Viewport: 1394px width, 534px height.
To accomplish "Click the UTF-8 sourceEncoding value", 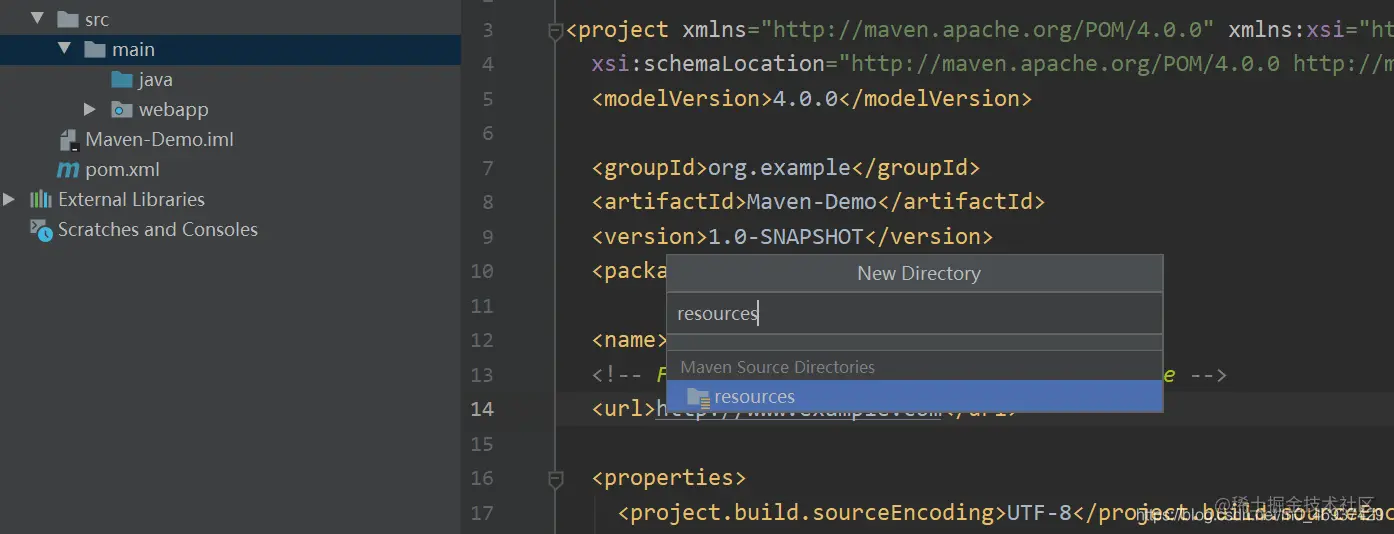I will tap(1039, 512).
